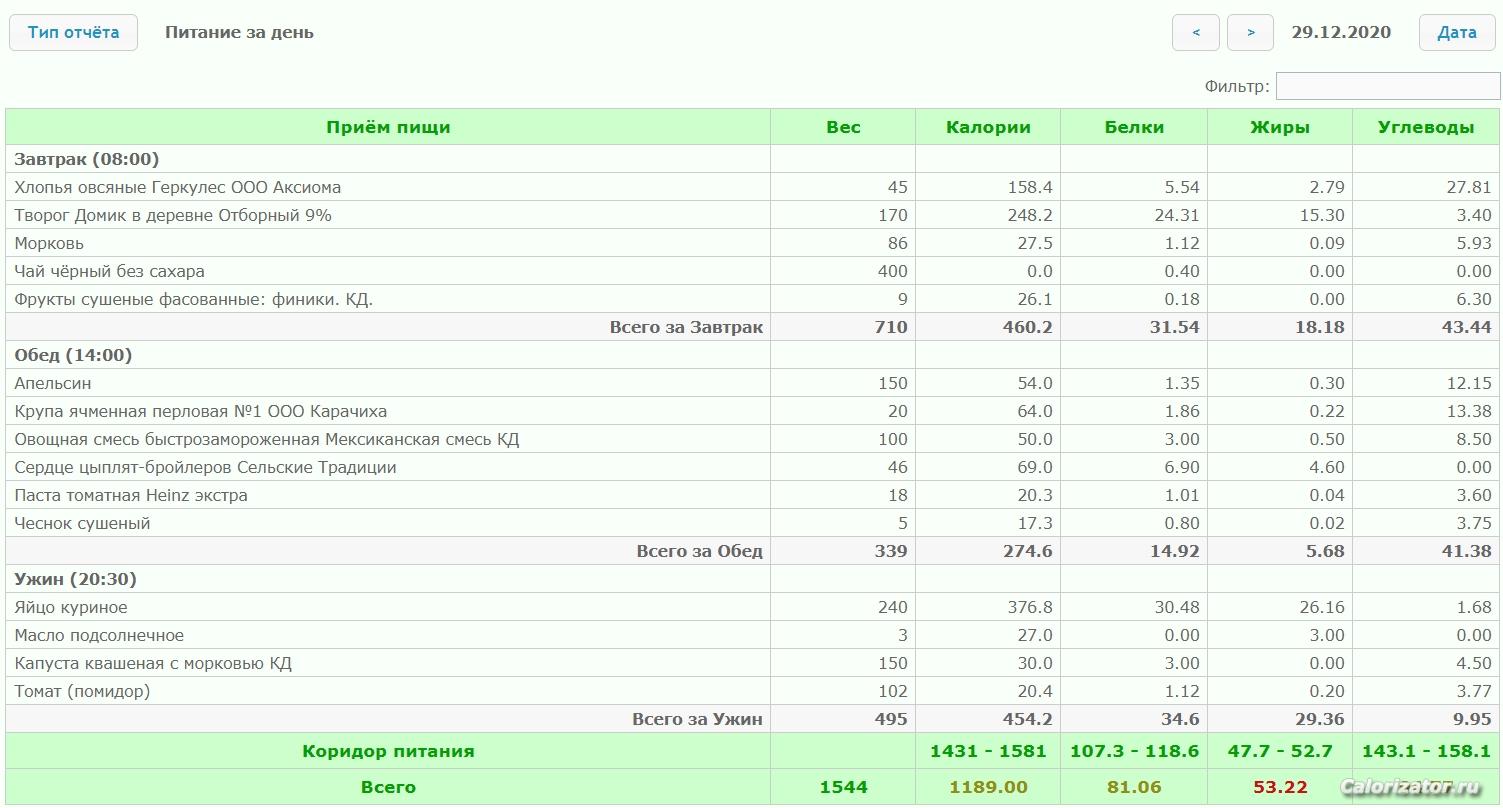The image size is (1503, 808).
Task: Click calorie corridor value 1431 - 1581
Action: tap(988, 751)
